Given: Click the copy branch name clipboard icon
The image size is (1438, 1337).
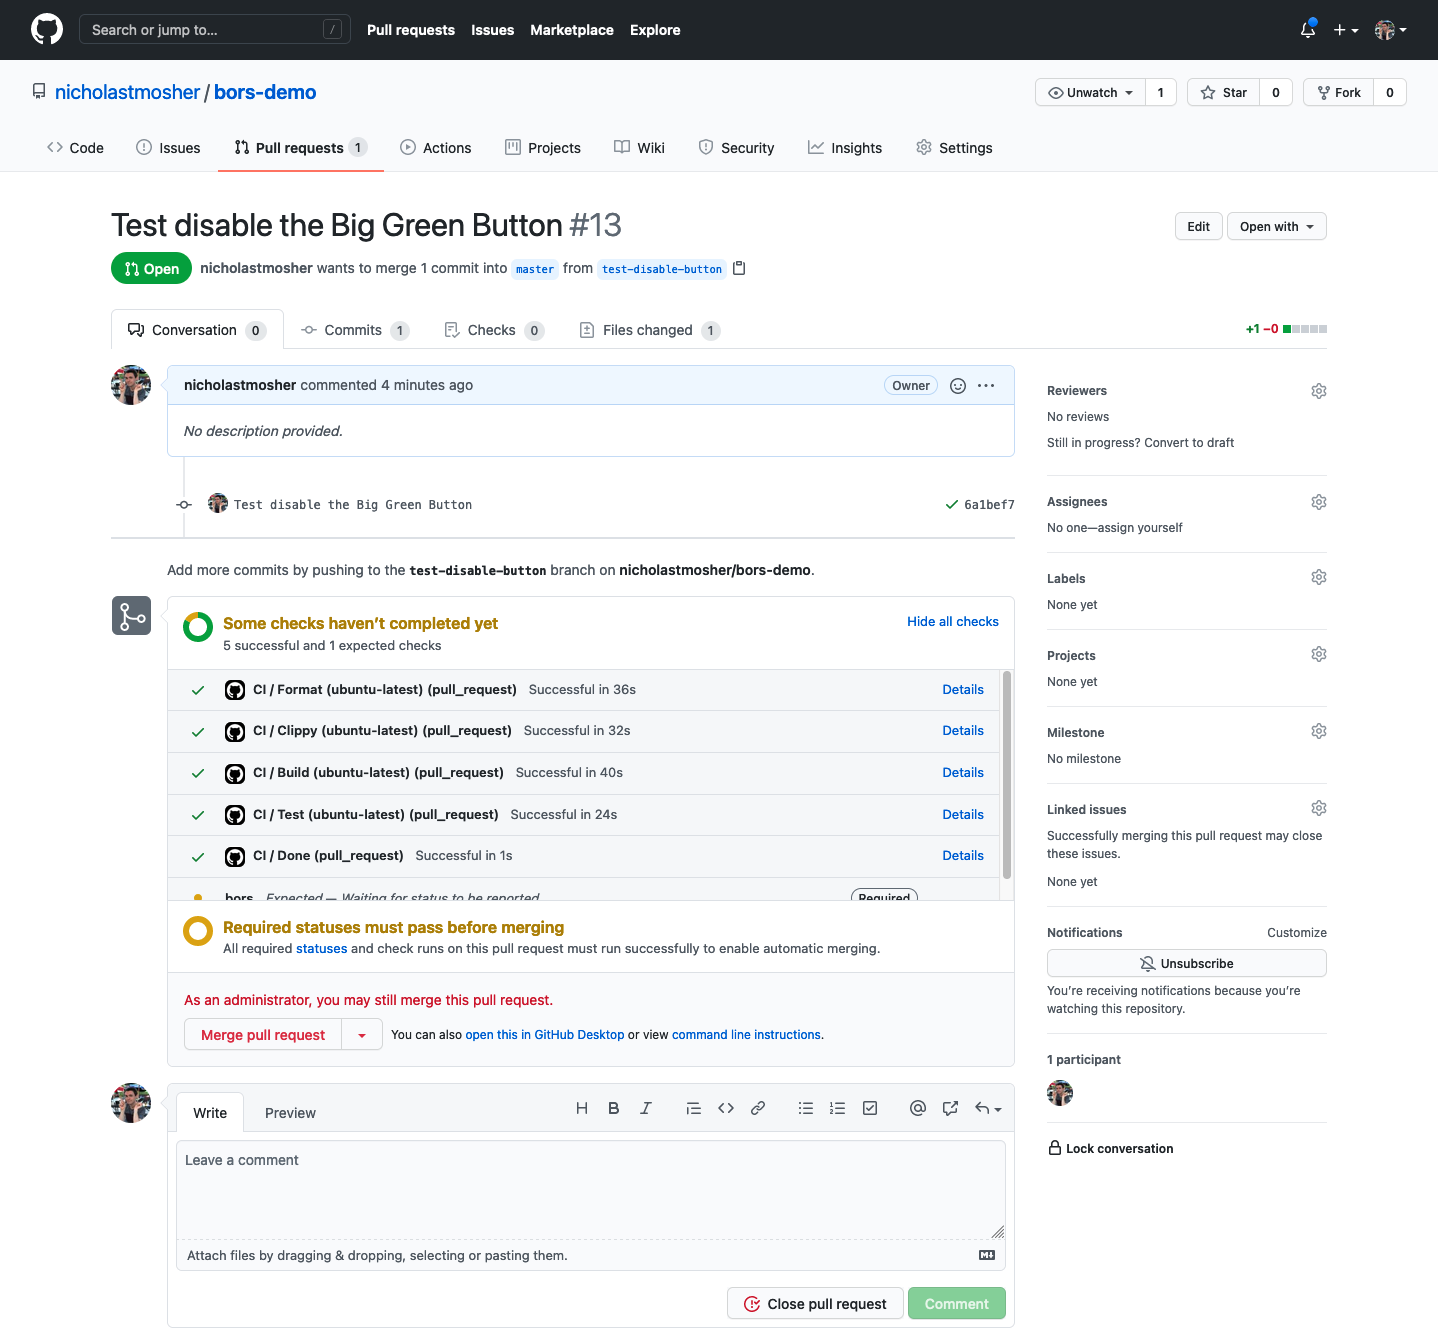Looking at the screenshot, I should click(x=739, y=268).
